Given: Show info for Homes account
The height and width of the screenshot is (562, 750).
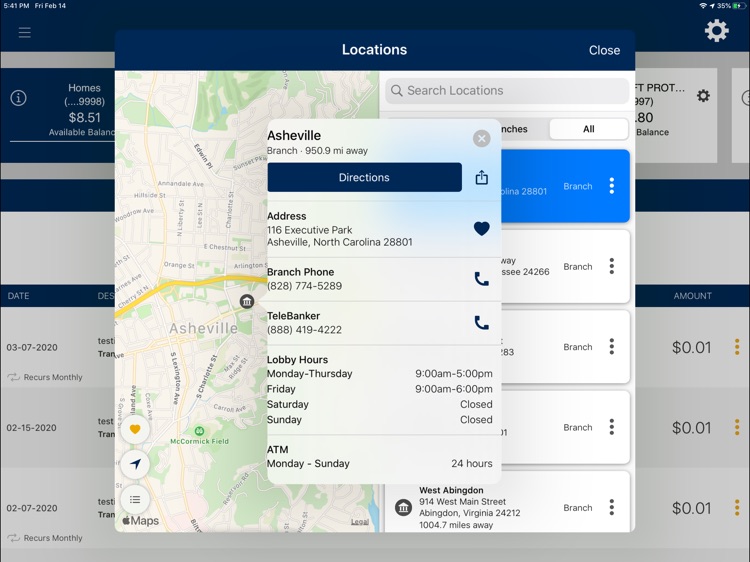Looking at the screenshot, I should (x=18, y=98).
